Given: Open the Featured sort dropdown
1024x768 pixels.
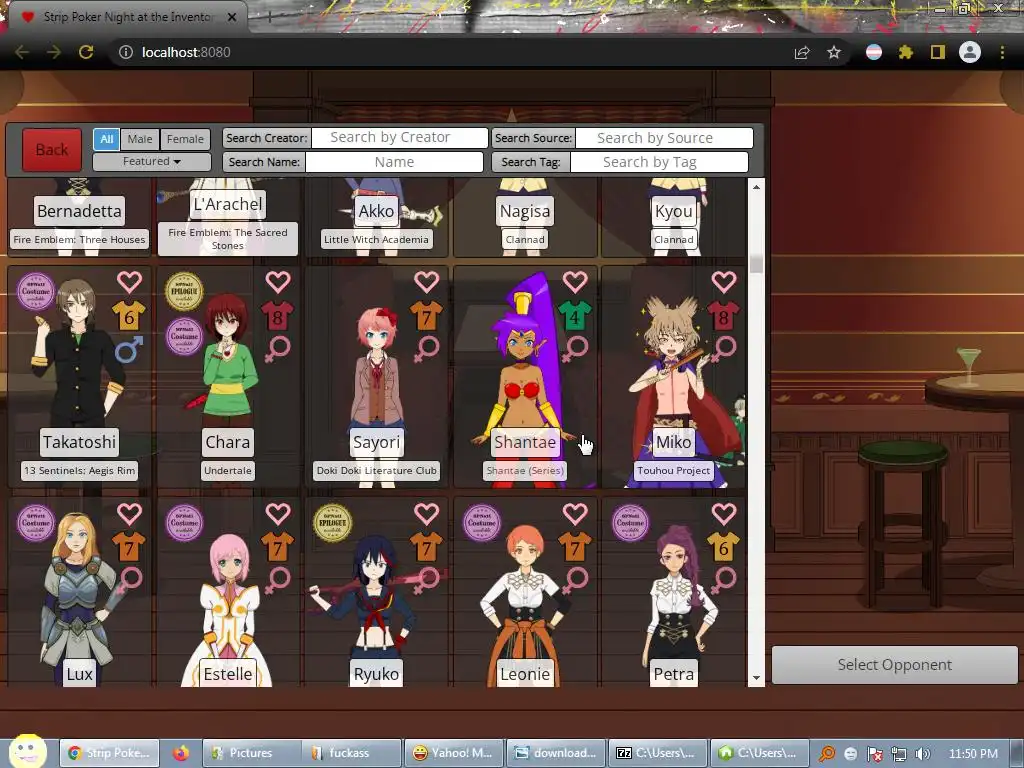Looking at the screenshot, I should point(152,161).
